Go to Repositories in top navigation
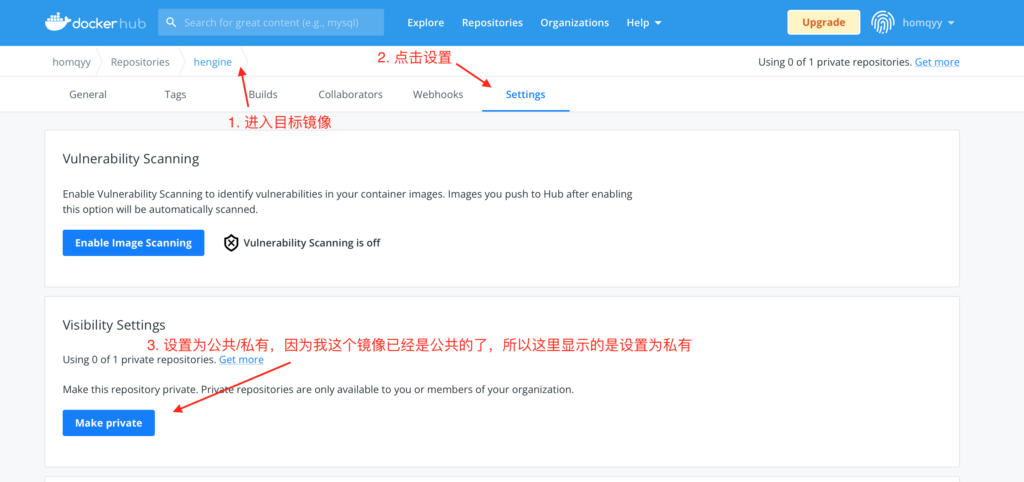This screenshot has height=482, width=1024. click(x=492, y=23)
